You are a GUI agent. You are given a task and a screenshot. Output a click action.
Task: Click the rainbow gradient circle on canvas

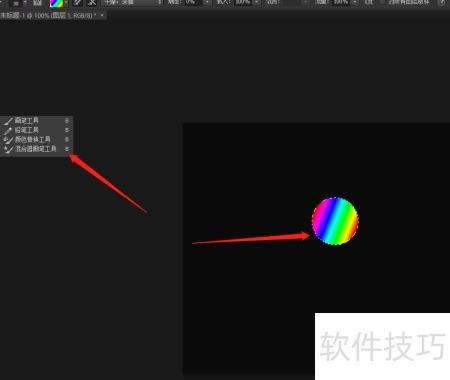pos(335,221)
